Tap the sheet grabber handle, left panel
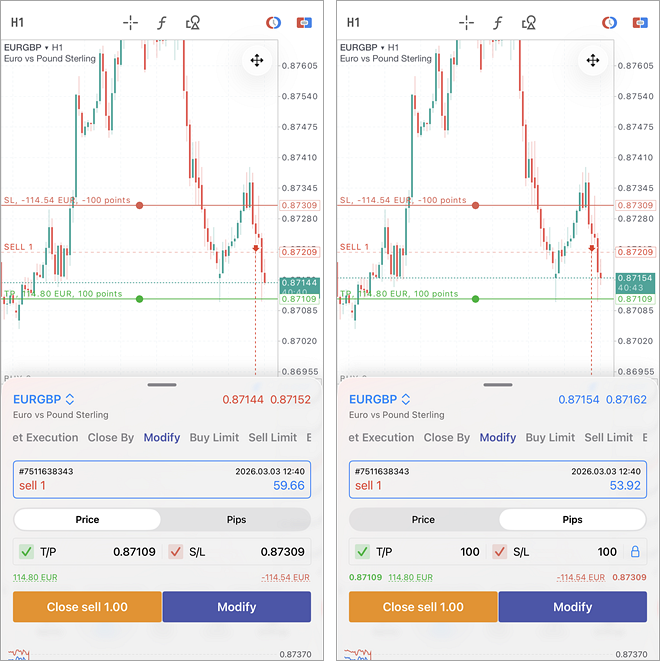The image size is (660, 661). 162,384
